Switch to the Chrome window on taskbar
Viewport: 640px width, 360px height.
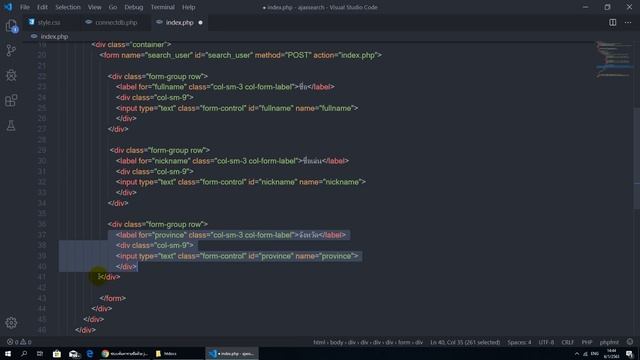click(124, 353)
